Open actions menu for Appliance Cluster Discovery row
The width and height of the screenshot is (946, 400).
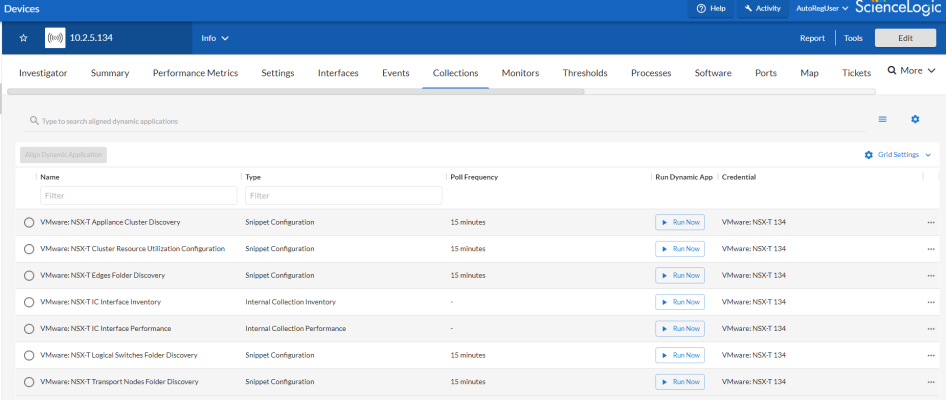click(x=931, y=222)
